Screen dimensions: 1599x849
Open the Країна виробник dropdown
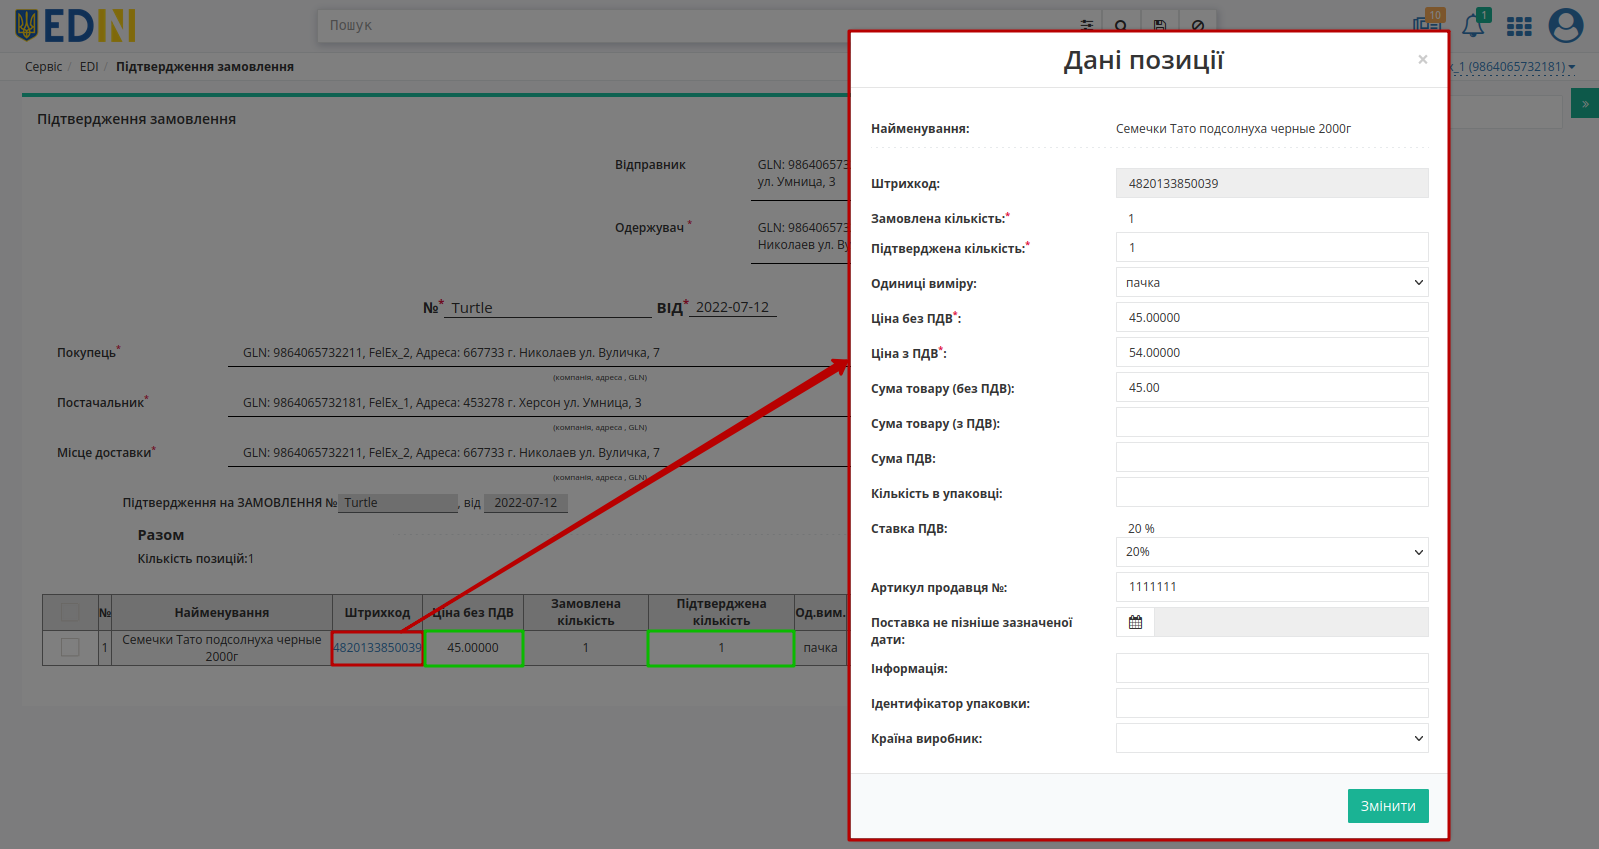(1272, 738)
